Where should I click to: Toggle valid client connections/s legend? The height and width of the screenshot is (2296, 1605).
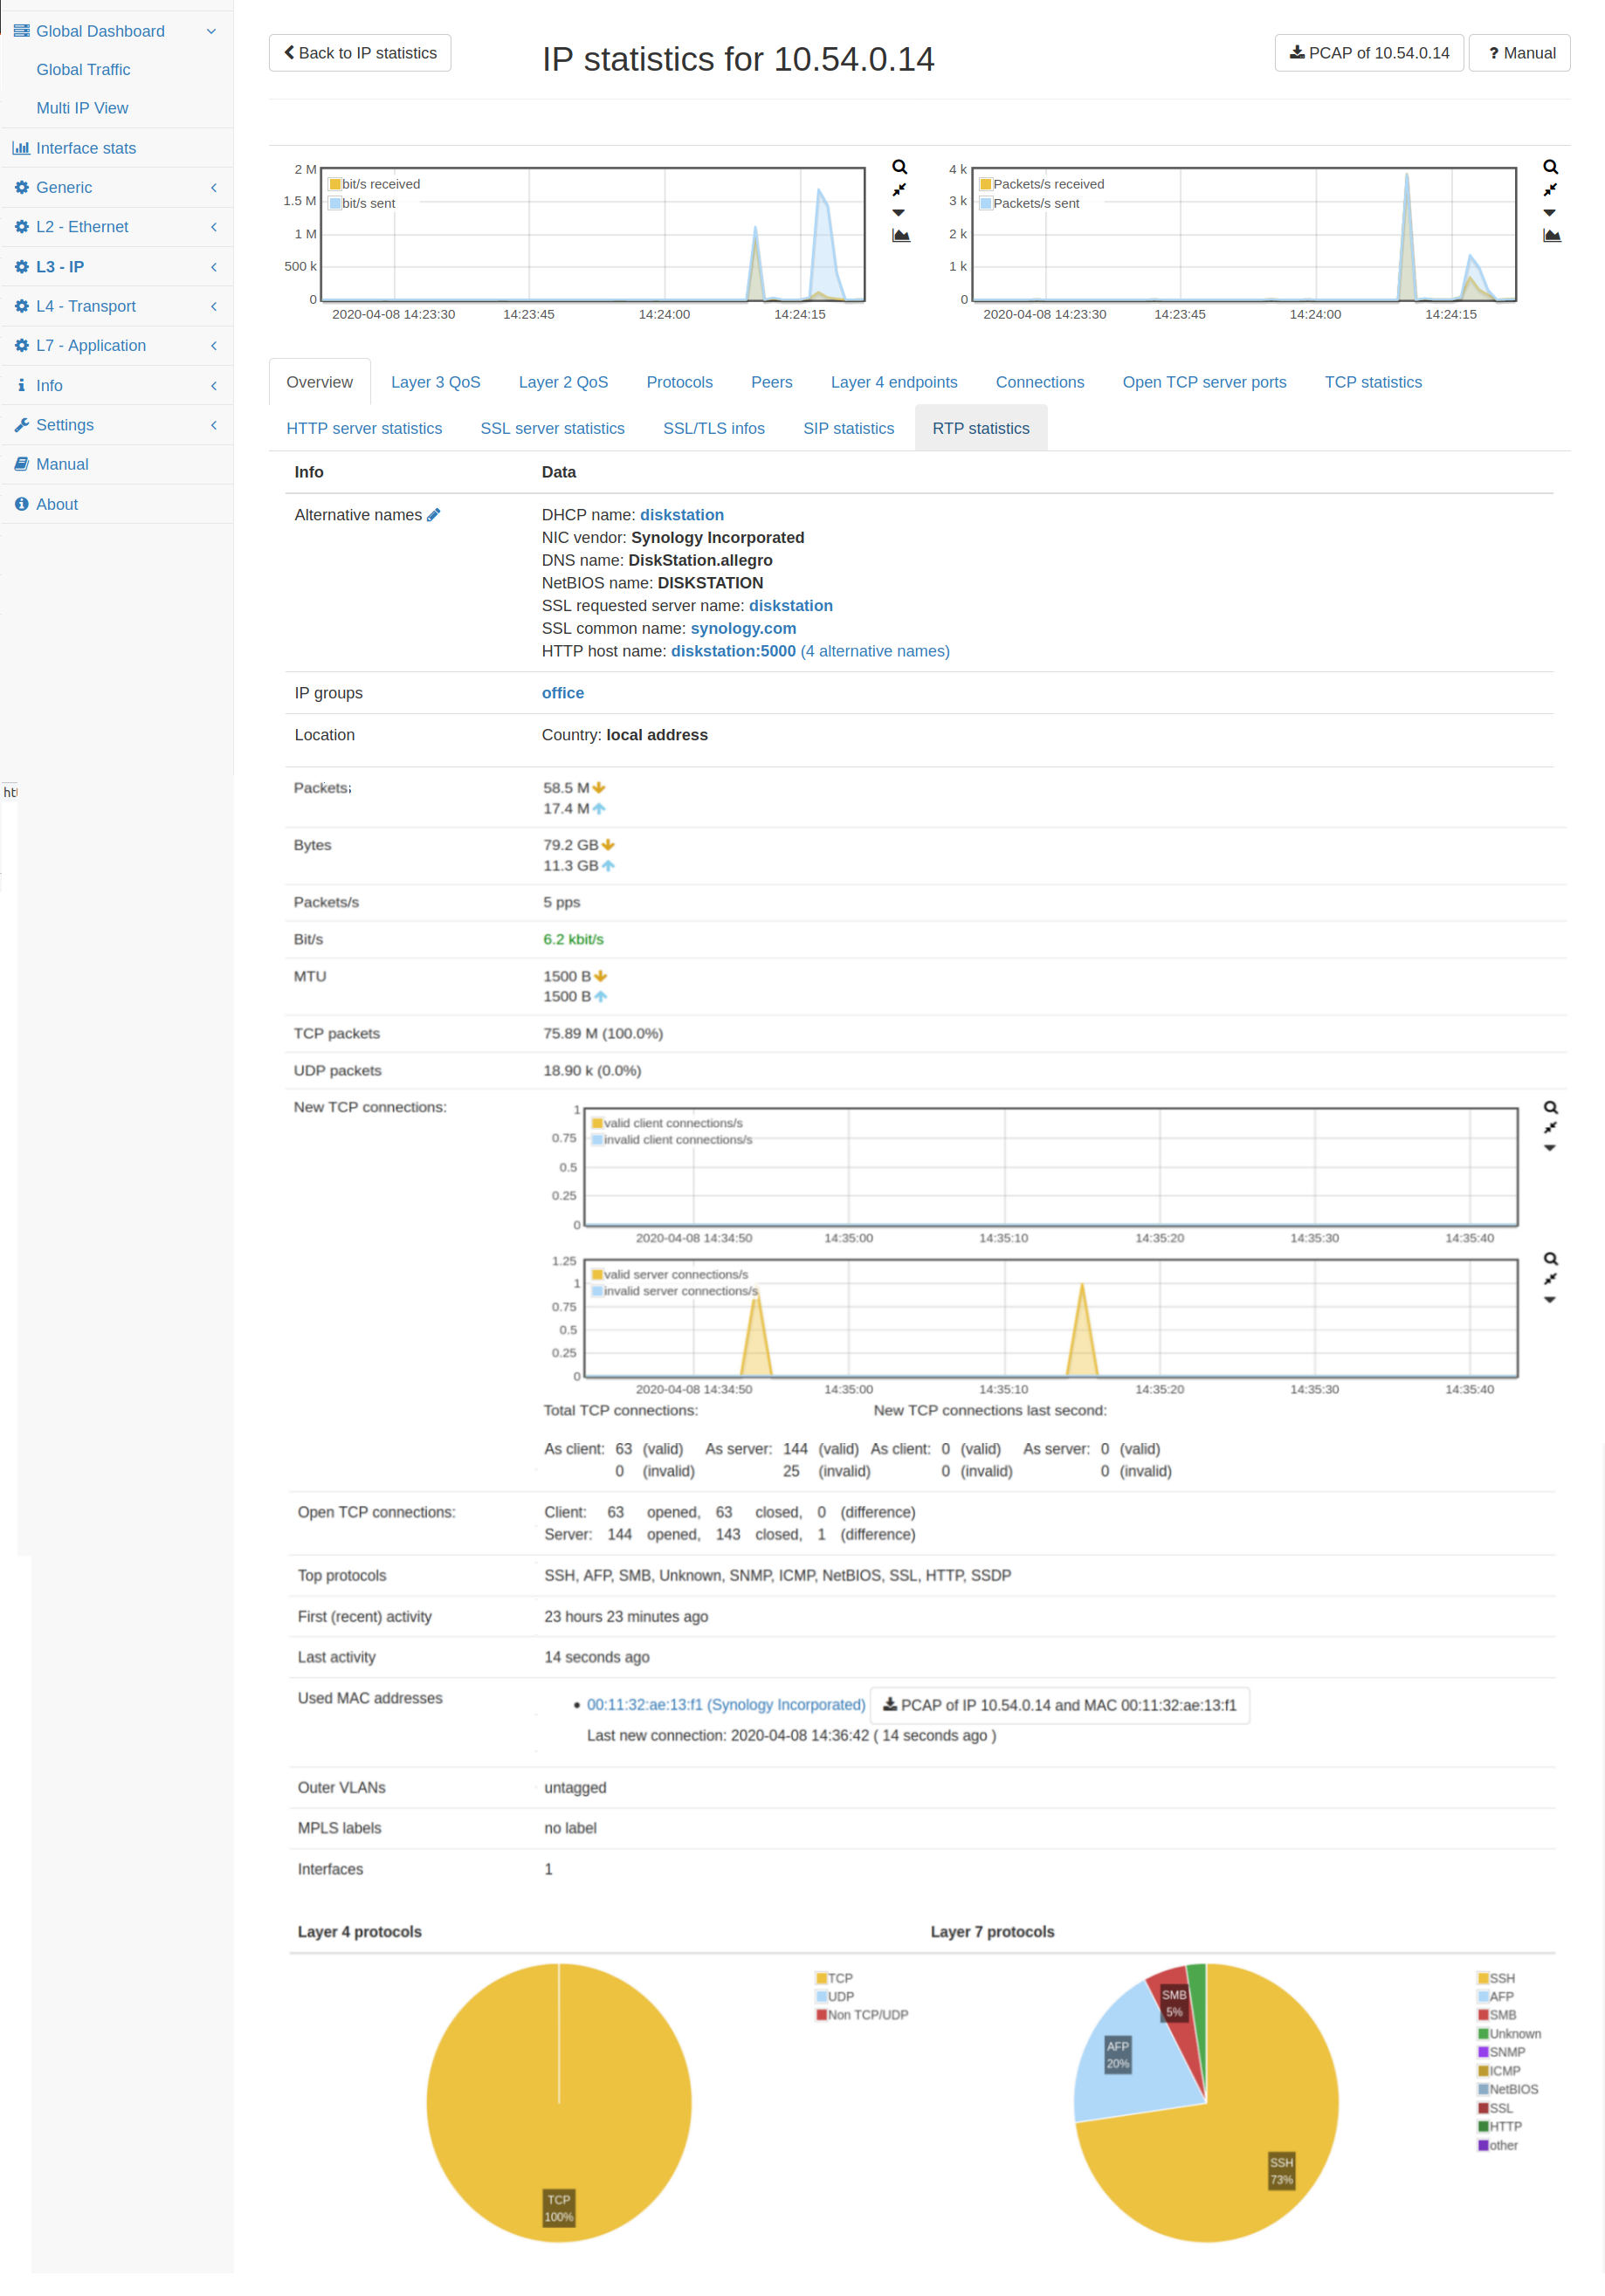coord(668,1123)
